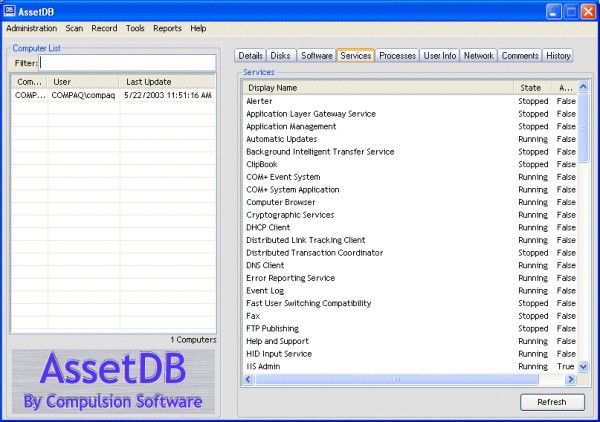Select the HID Input Service row
600x422 pixels.
410,354
